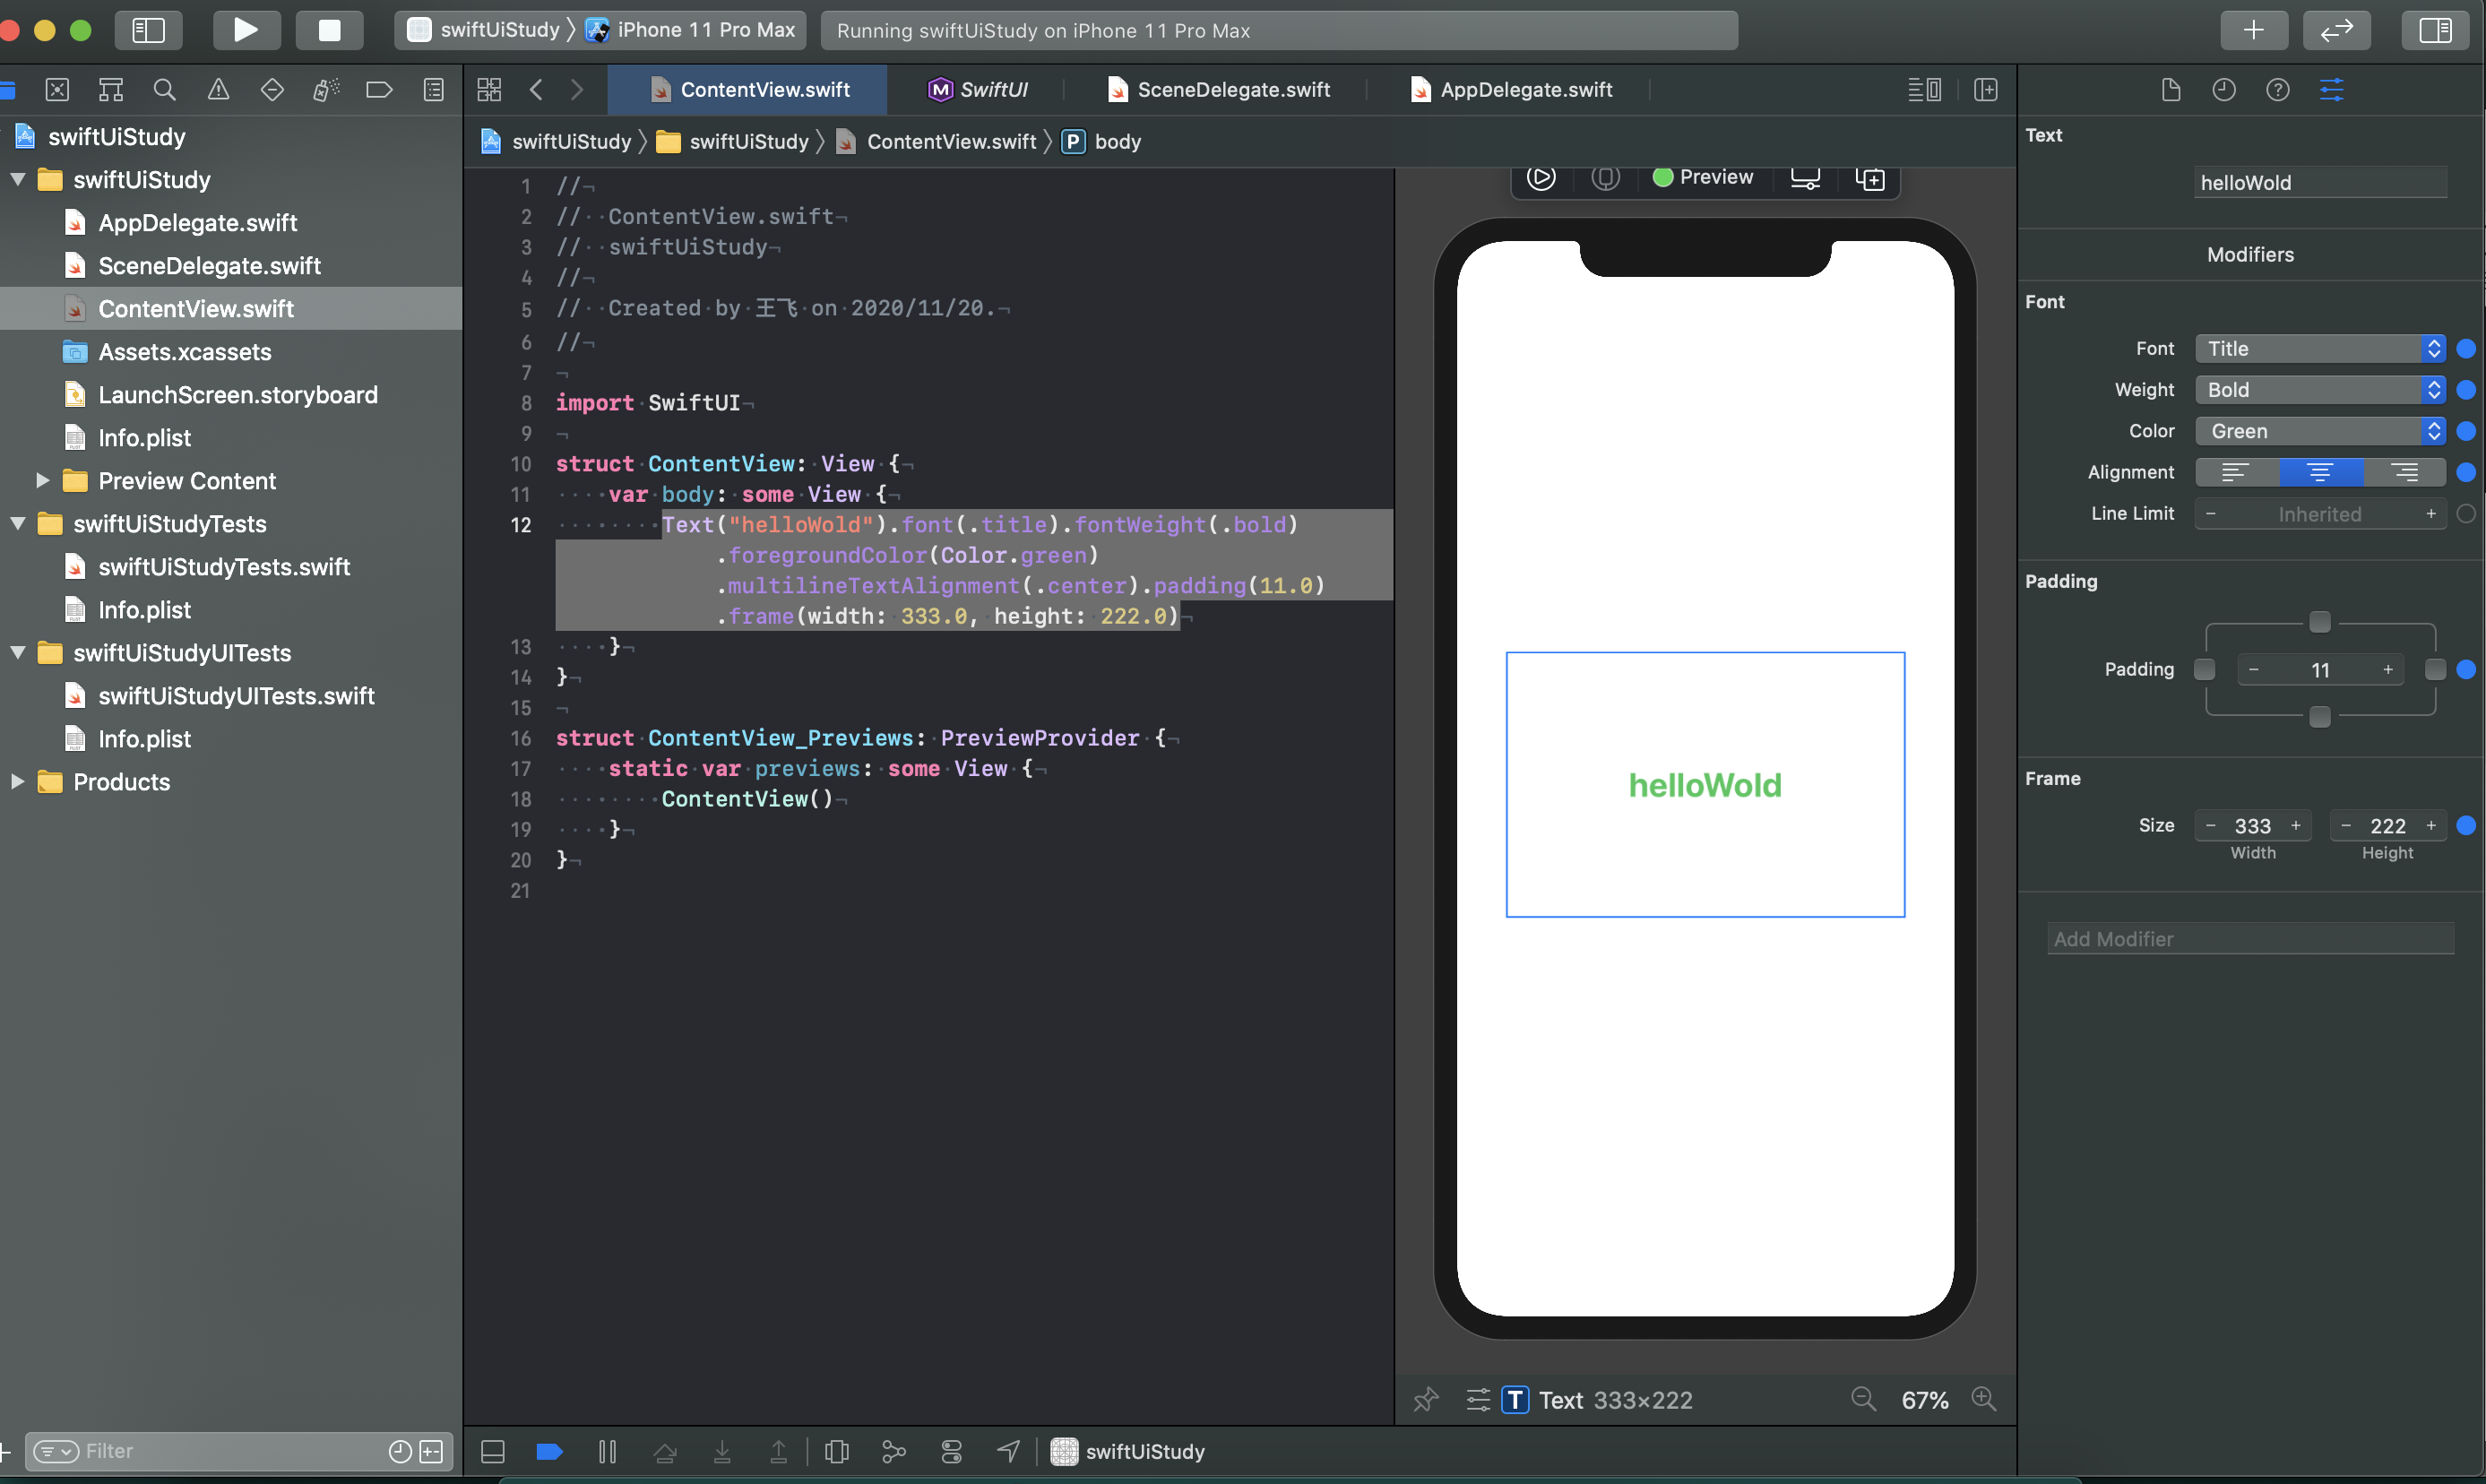Click the Run (play) button in toolbar

[246, 30]
